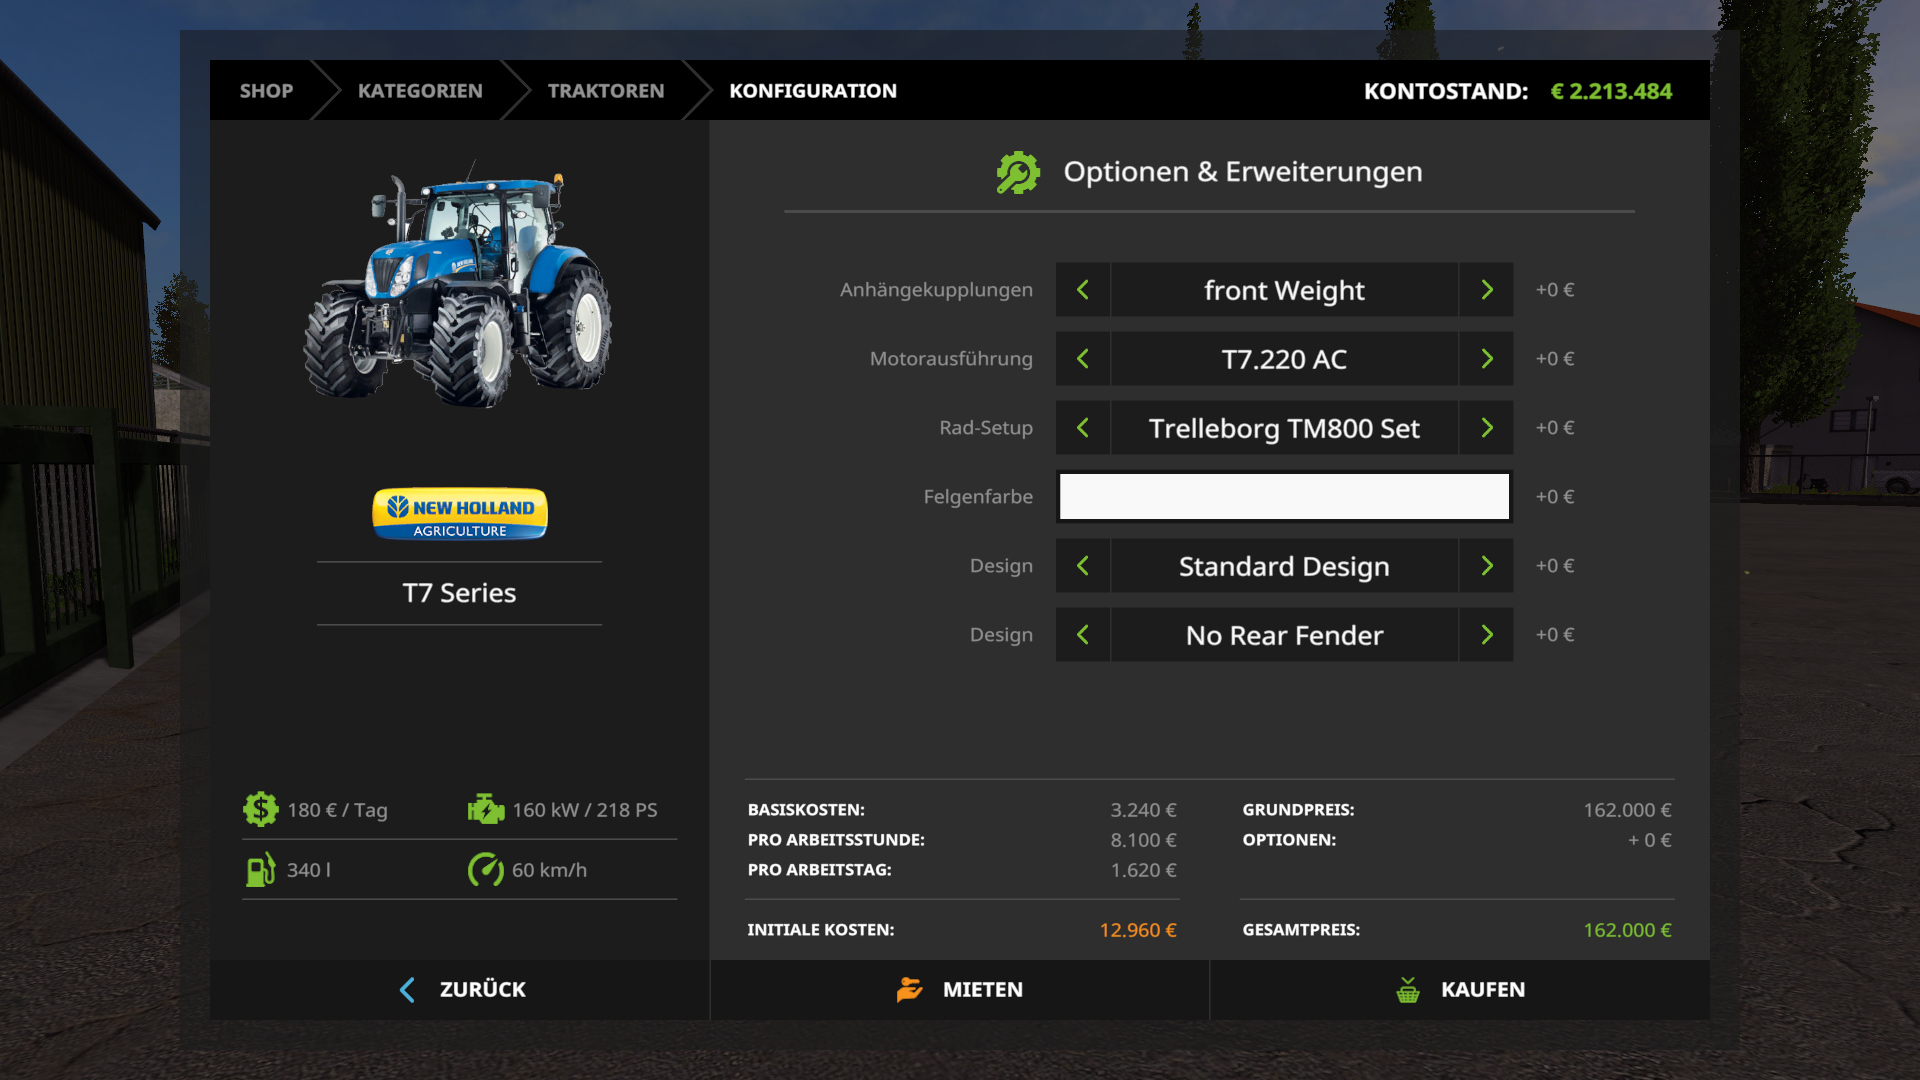
Task: Click the daily upkeep dollar icon
Action: coord(261,809)
